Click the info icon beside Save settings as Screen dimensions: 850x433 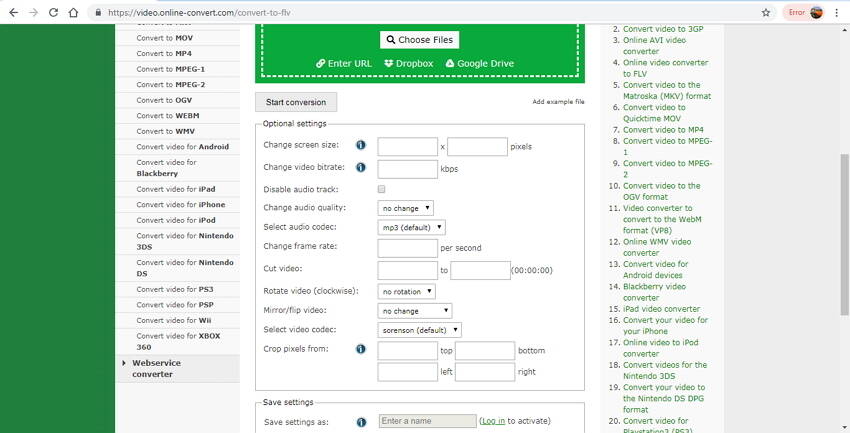[360, 422]
